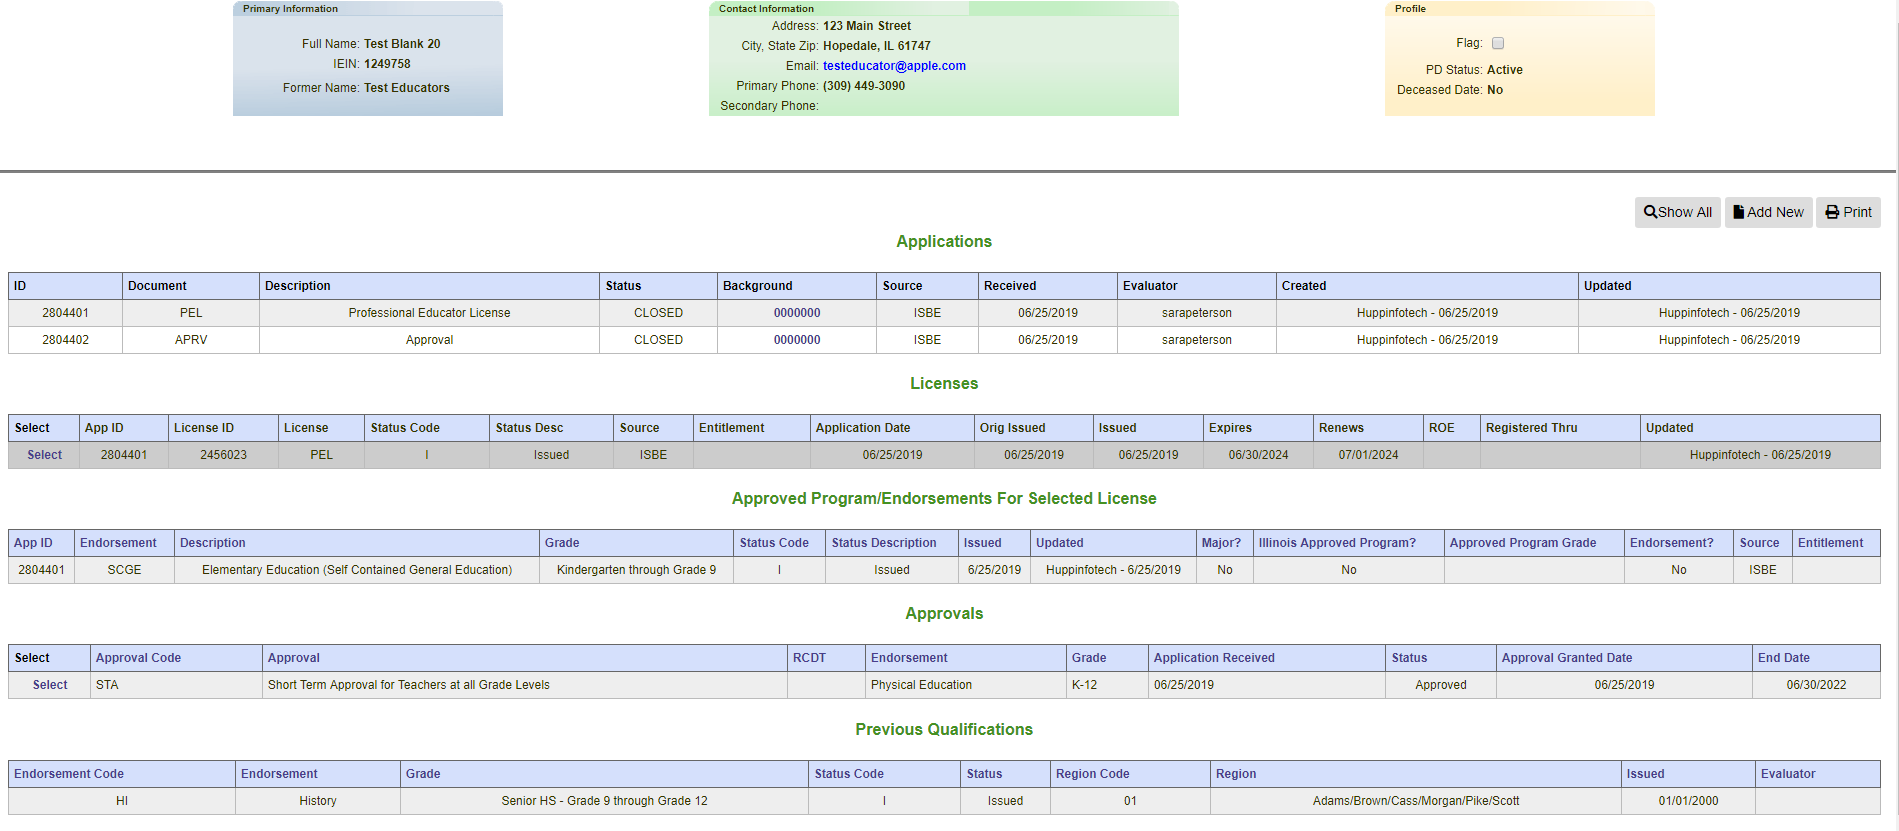Click the Adams/Brown/Cass/Morgan/Pike/Scott region cell
Screen dimensions: 1899x831
(1415, 801)
